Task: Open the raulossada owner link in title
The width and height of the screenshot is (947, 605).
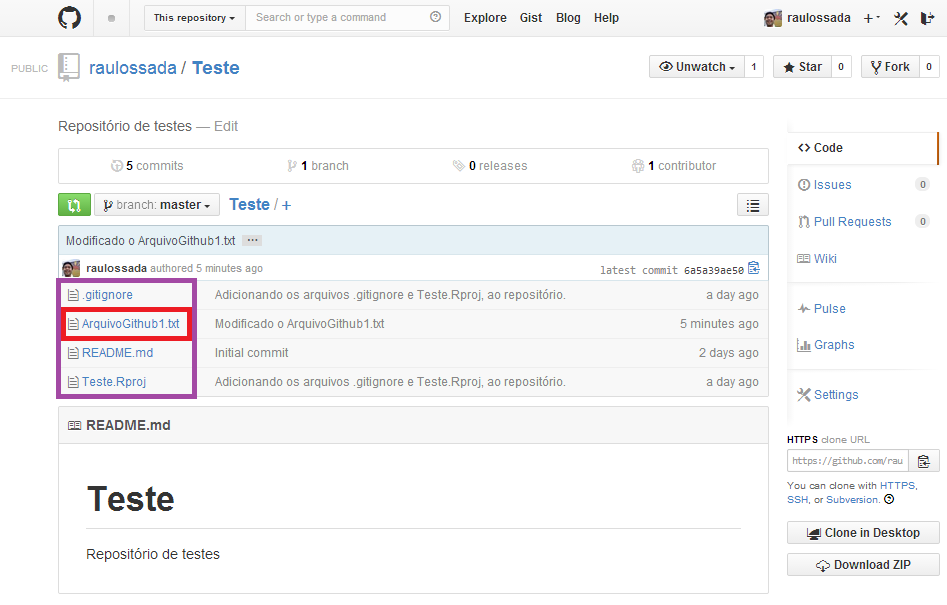Action: click(x=133, y=68)
